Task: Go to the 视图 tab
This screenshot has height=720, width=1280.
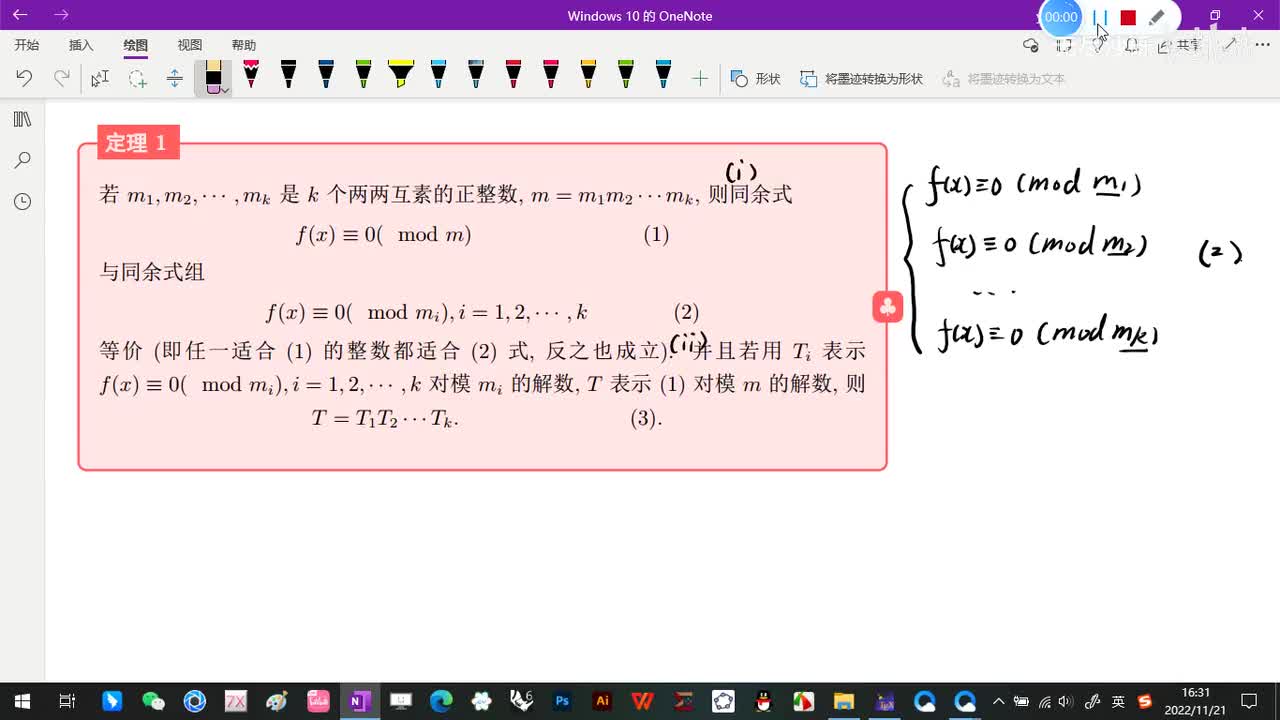Action: [190, 45]
